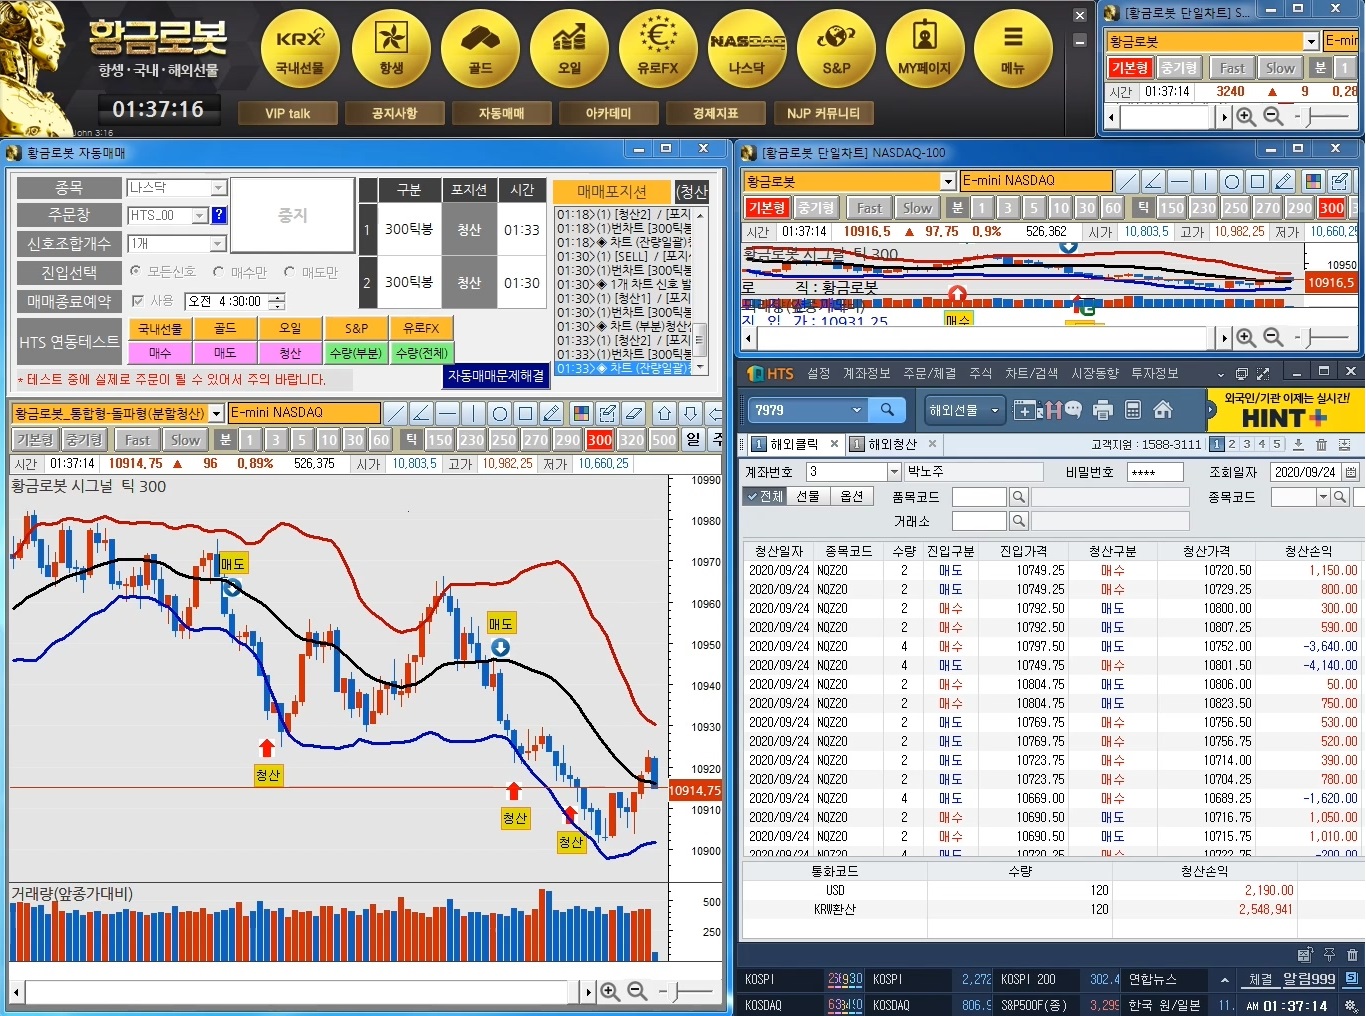Click the 비밀번호 password input field
The height and width of the screenshot is (1016, 1366).
[x=1154, y=472]
